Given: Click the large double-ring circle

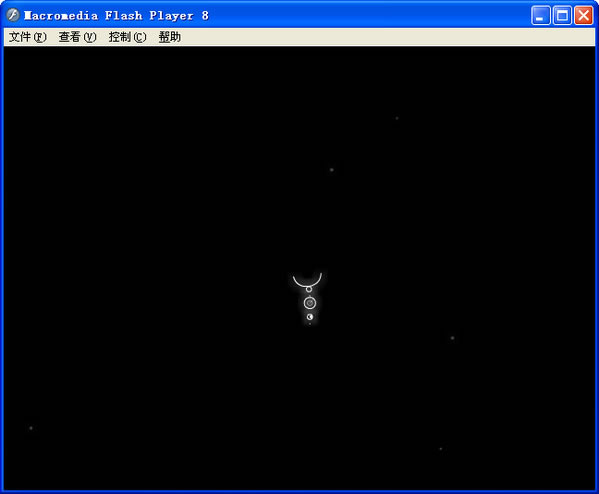Looking at the screenshot, I should click(x=310, y=303).
